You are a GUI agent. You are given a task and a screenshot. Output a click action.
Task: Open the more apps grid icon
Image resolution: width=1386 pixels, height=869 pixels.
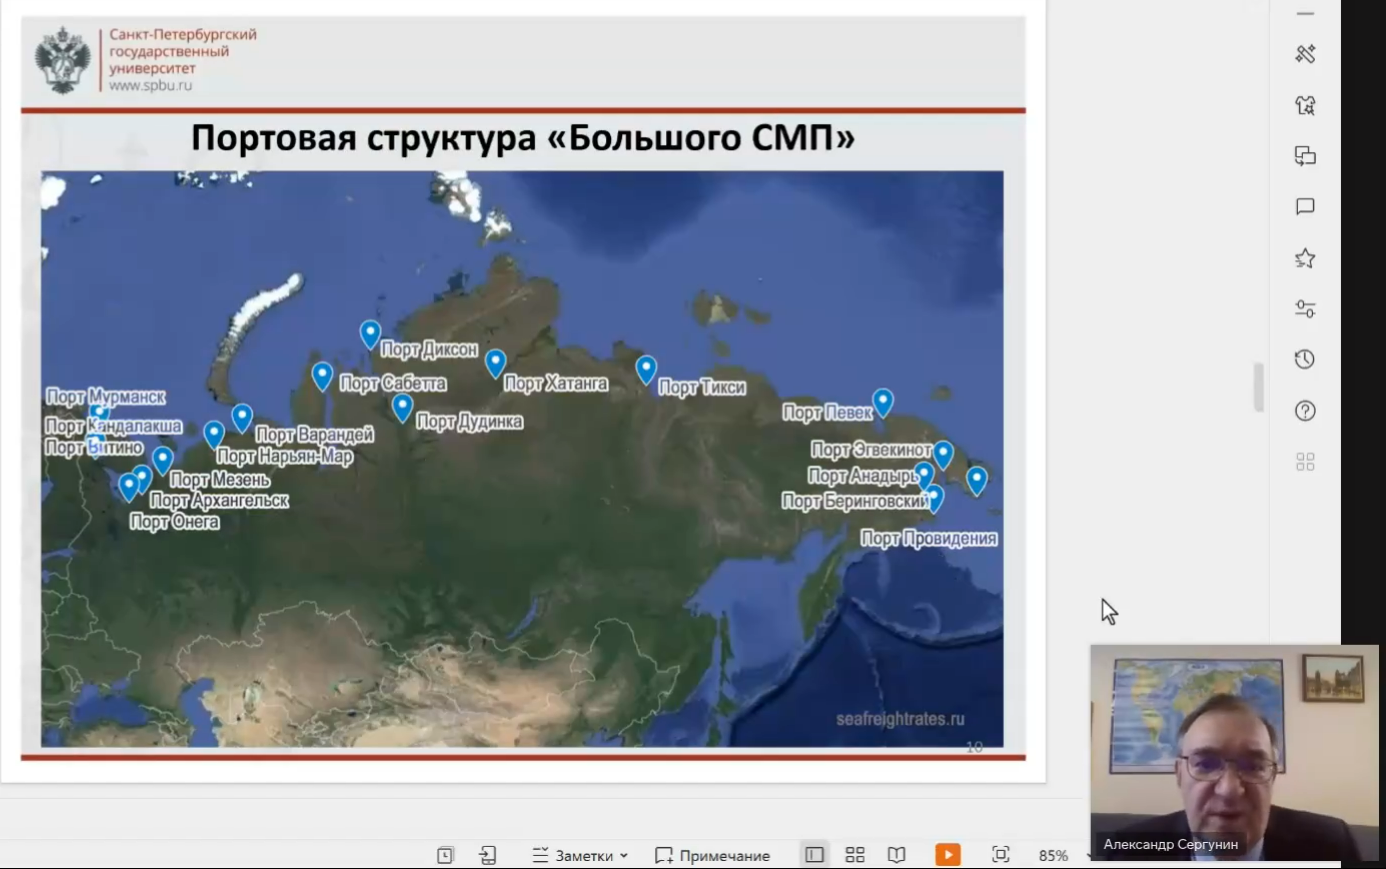pyautogui.click(x=1305, y=462)
